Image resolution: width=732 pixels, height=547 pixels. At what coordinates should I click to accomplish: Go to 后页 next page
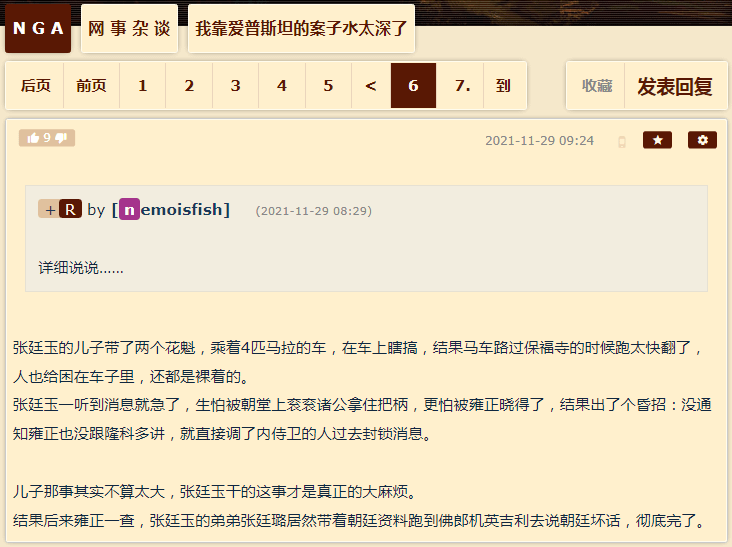click(x=35, y=85)
